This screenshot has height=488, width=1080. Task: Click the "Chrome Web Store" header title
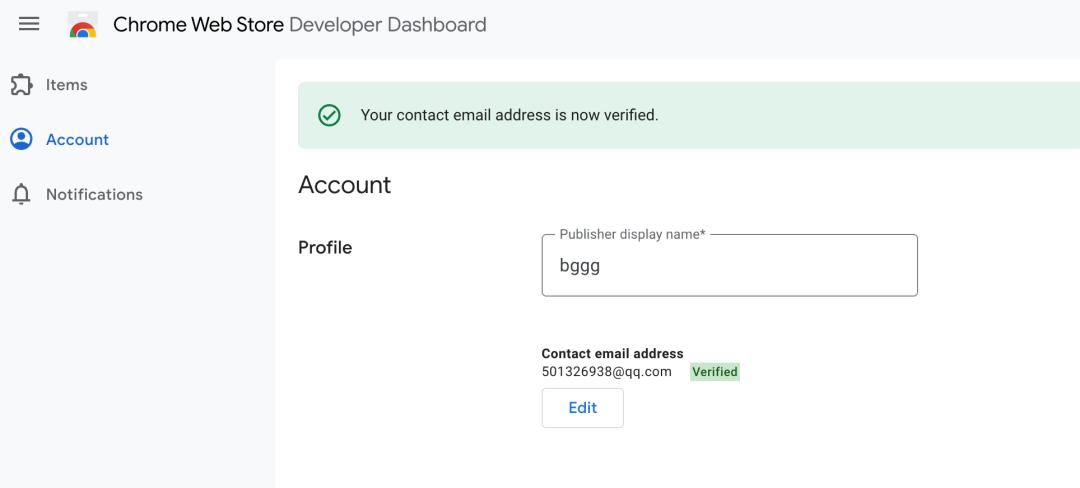[x=198, y=25]
